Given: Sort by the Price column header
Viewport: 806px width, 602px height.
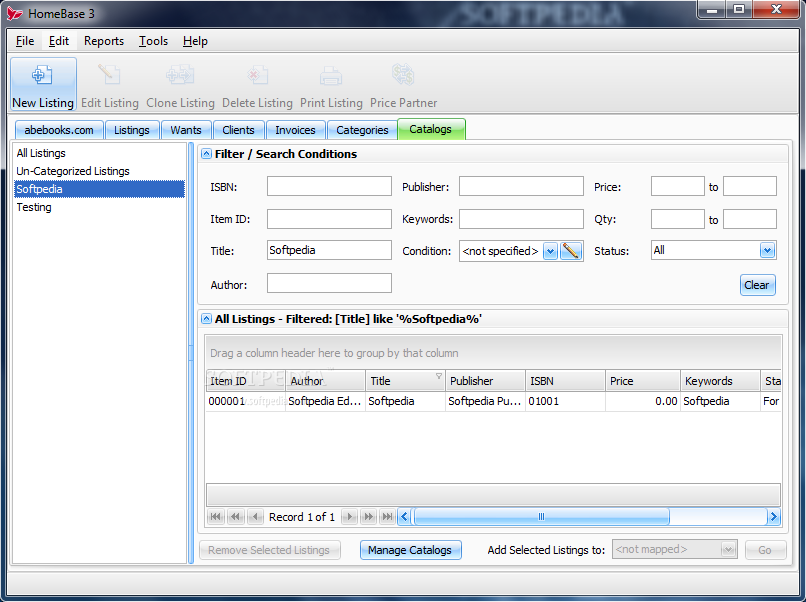Looking at the screenshot, I should (x=643, y=381).
